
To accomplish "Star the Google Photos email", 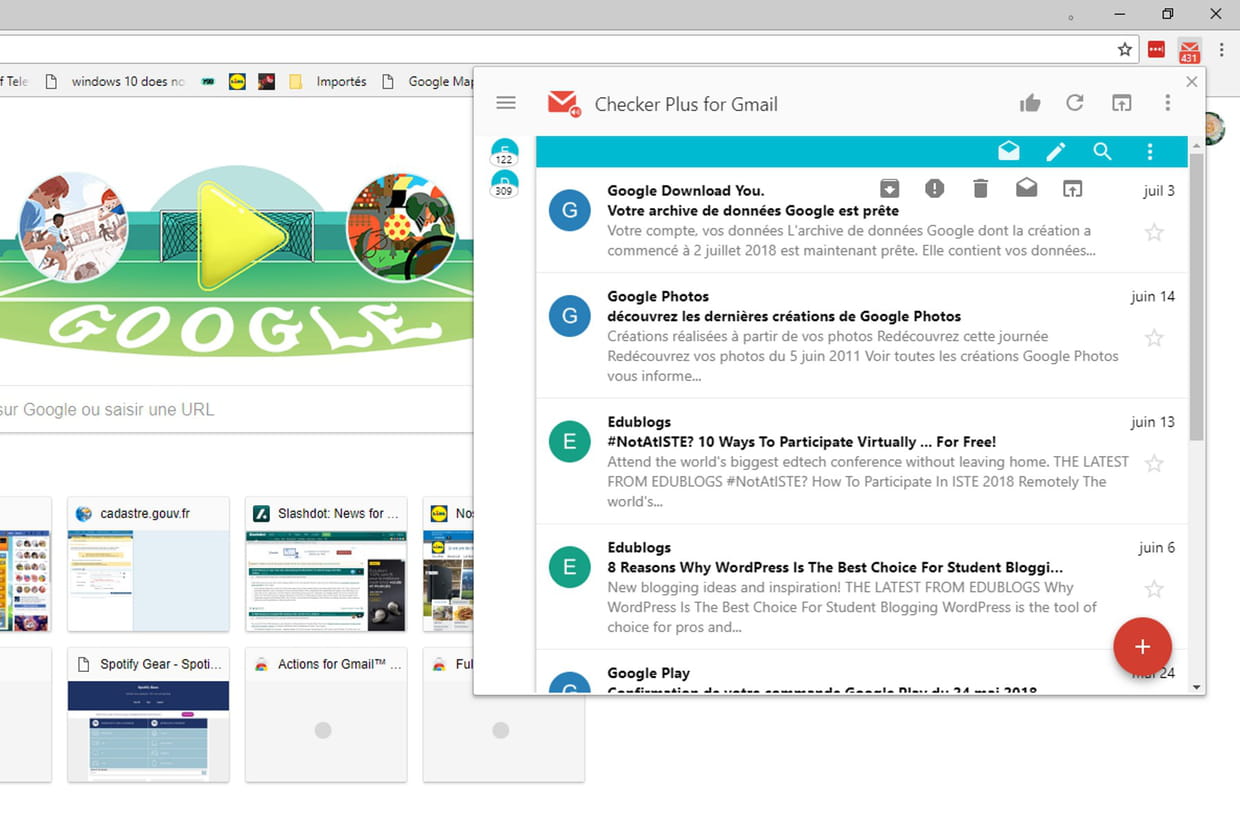I will 1154,337.
